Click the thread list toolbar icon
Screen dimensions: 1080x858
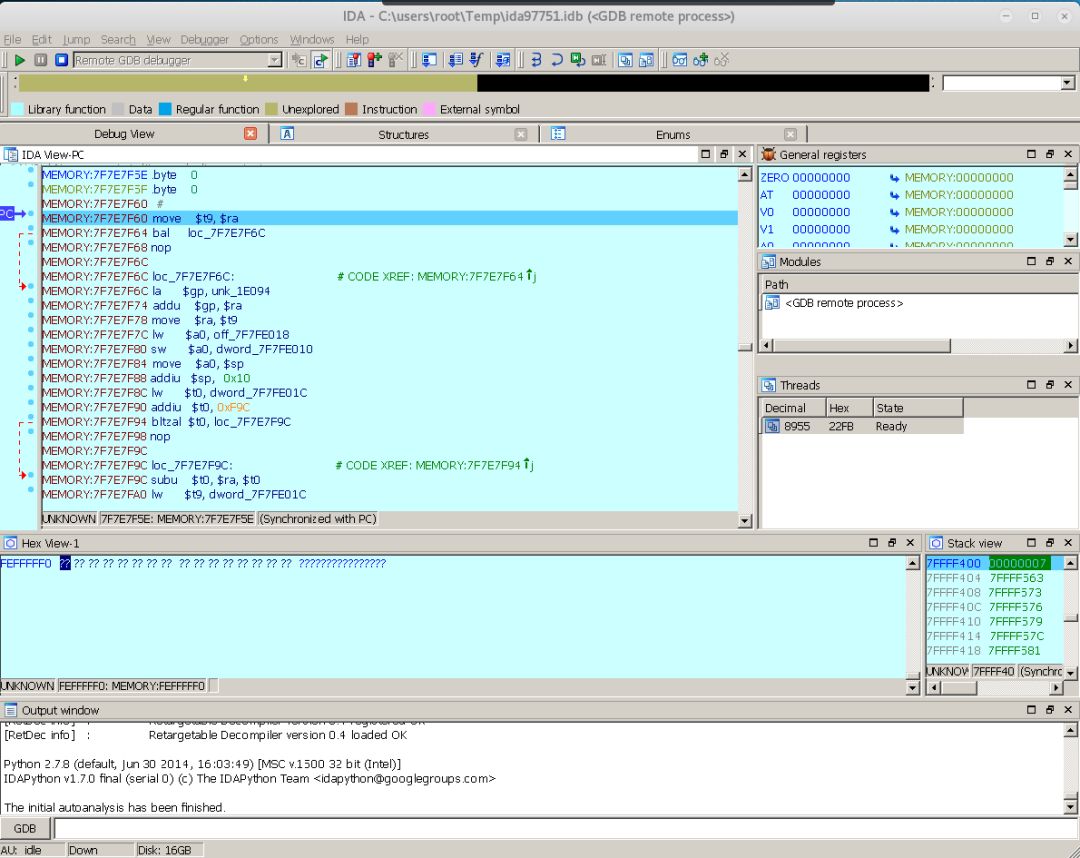(455, 60)
